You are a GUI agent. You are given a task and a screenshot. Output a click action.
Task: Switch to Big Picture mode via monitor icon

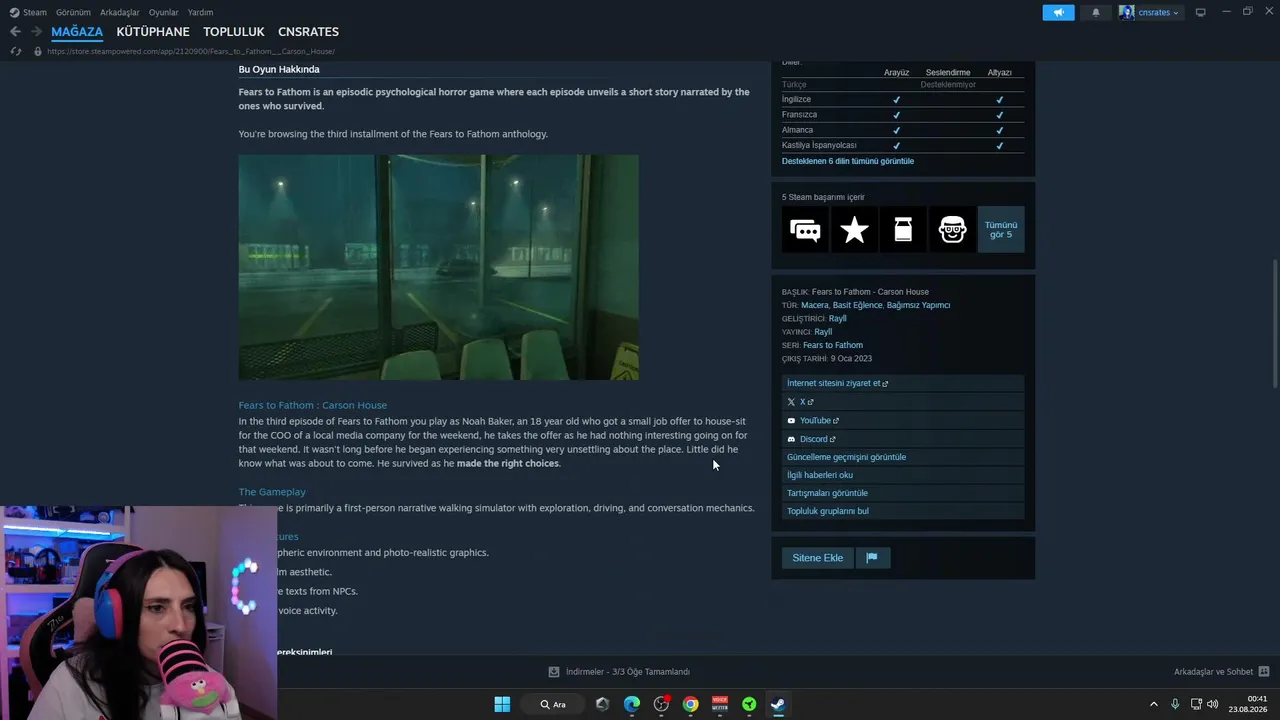click(x=1201, y=12)
